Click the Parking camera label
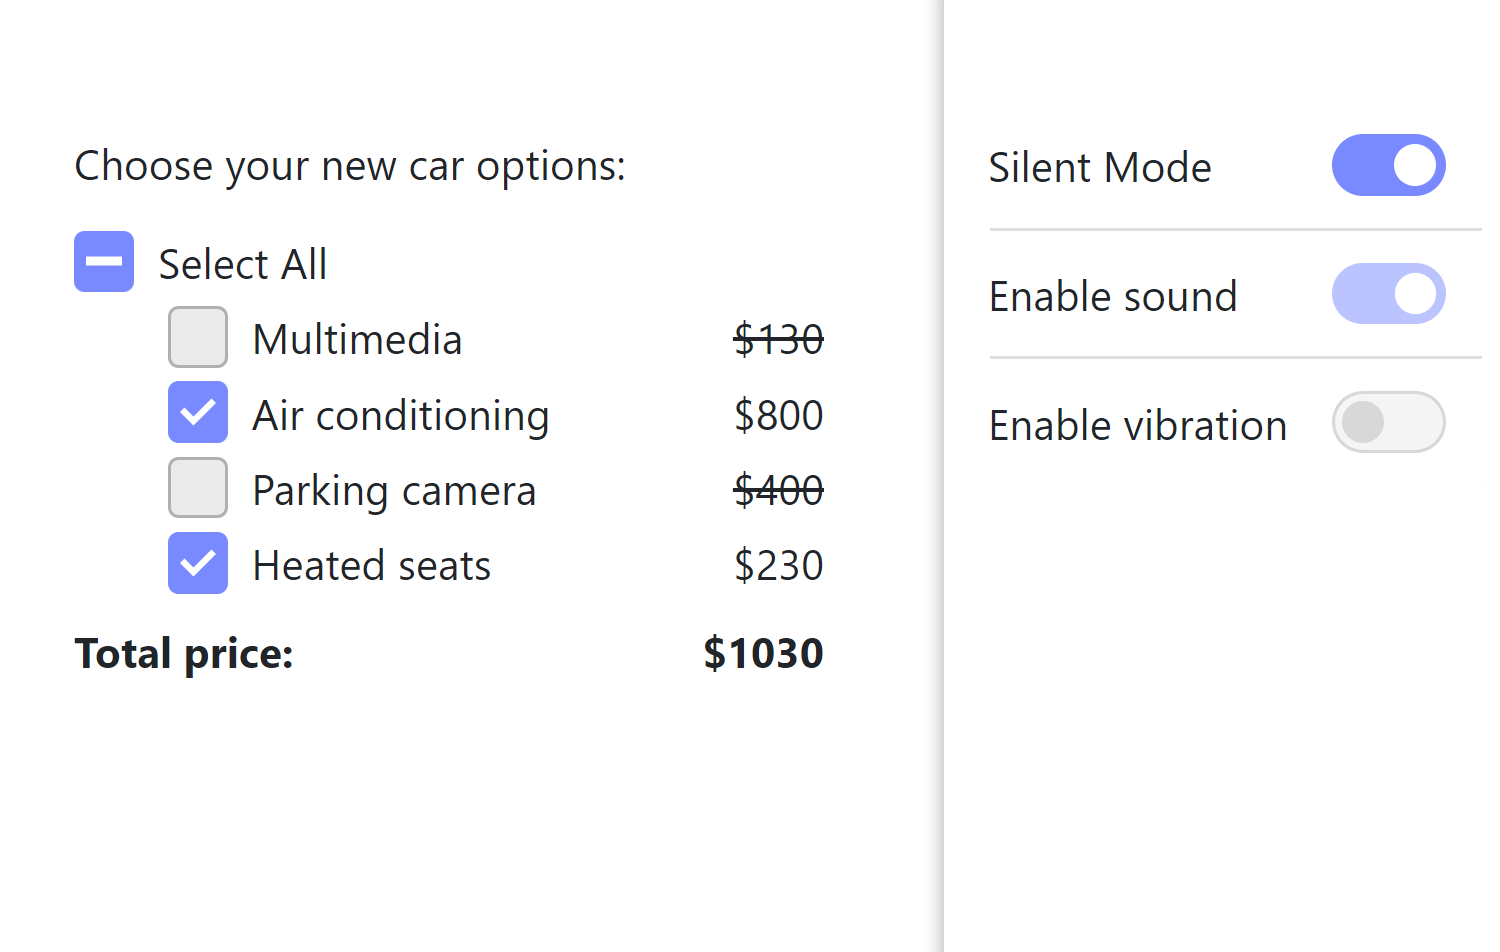Viewport: 1500px width, 952px height. click(x=394, y=491)
